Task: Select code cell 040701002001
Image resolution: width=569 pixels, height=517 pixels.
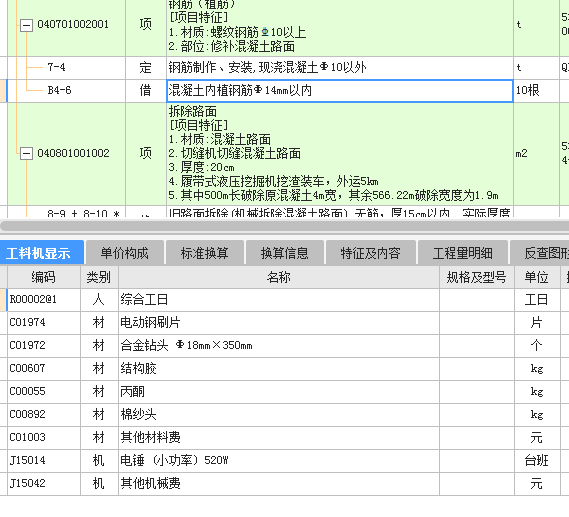Action: tap(73, 24)
